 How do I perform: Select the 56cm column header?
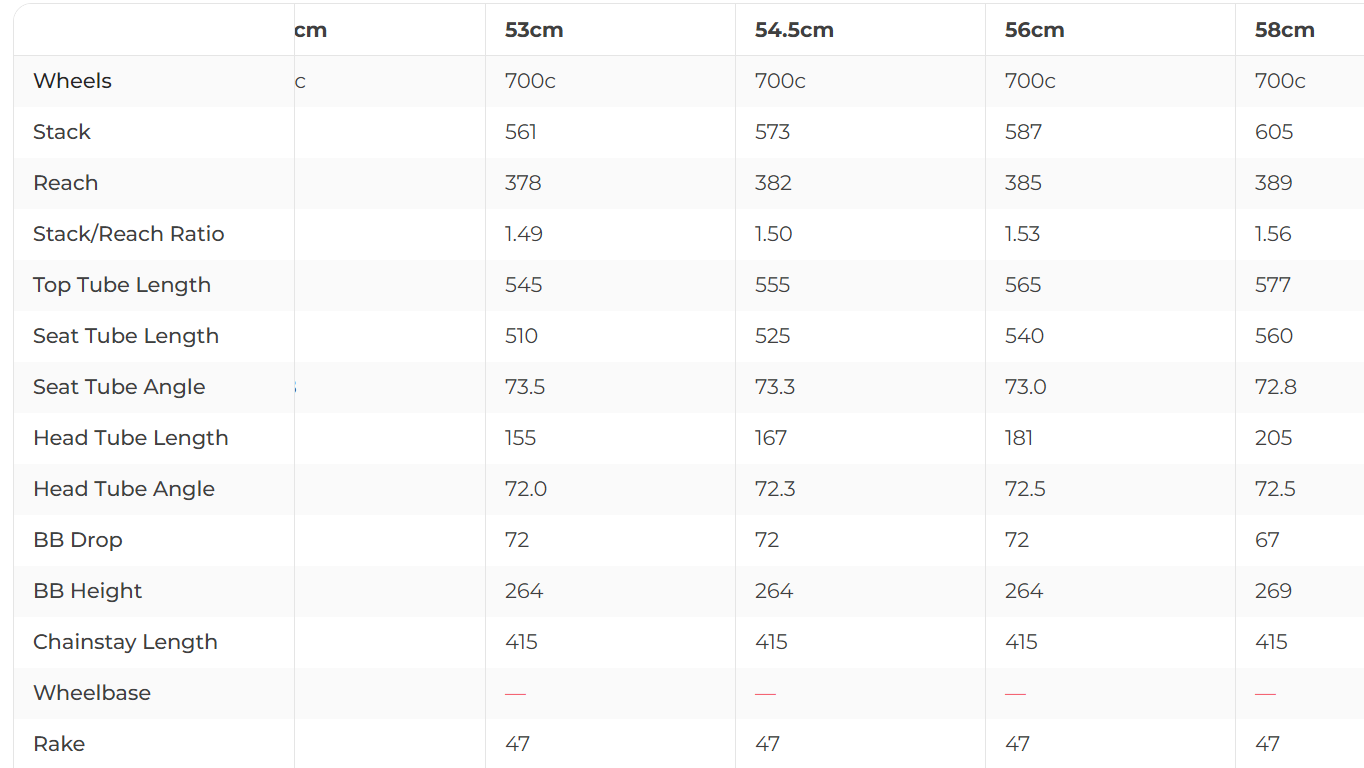click(x=1034, y=30)
